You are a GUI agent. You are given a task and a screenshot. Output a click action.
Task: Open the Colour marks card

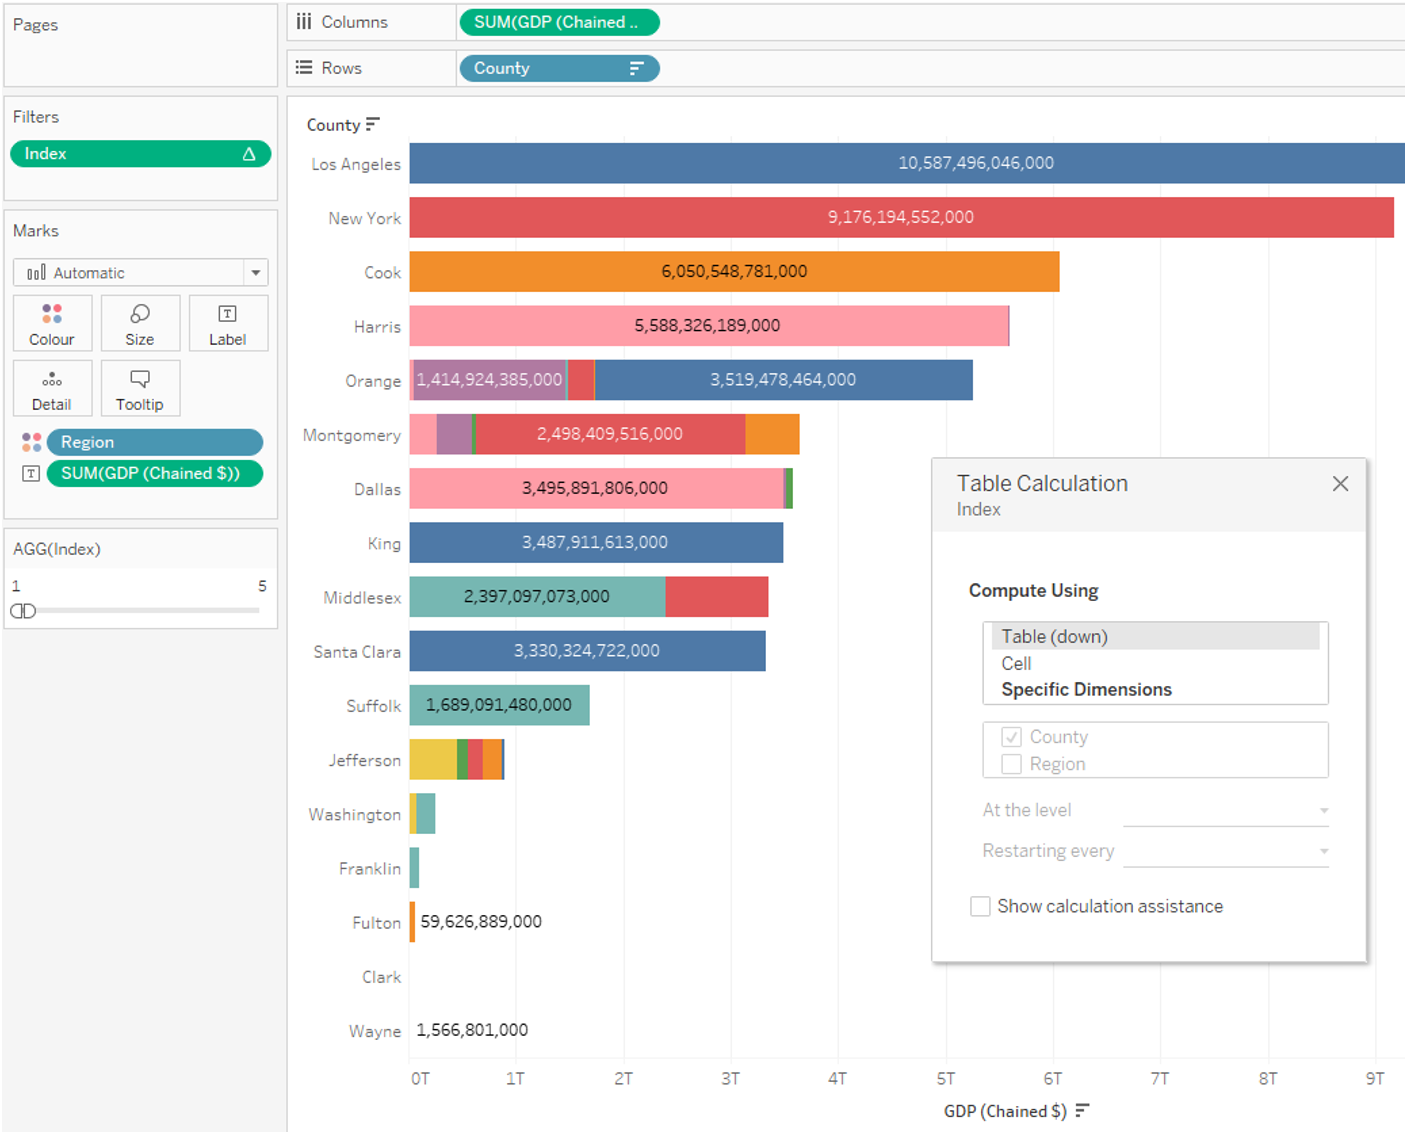coord(52,323)
